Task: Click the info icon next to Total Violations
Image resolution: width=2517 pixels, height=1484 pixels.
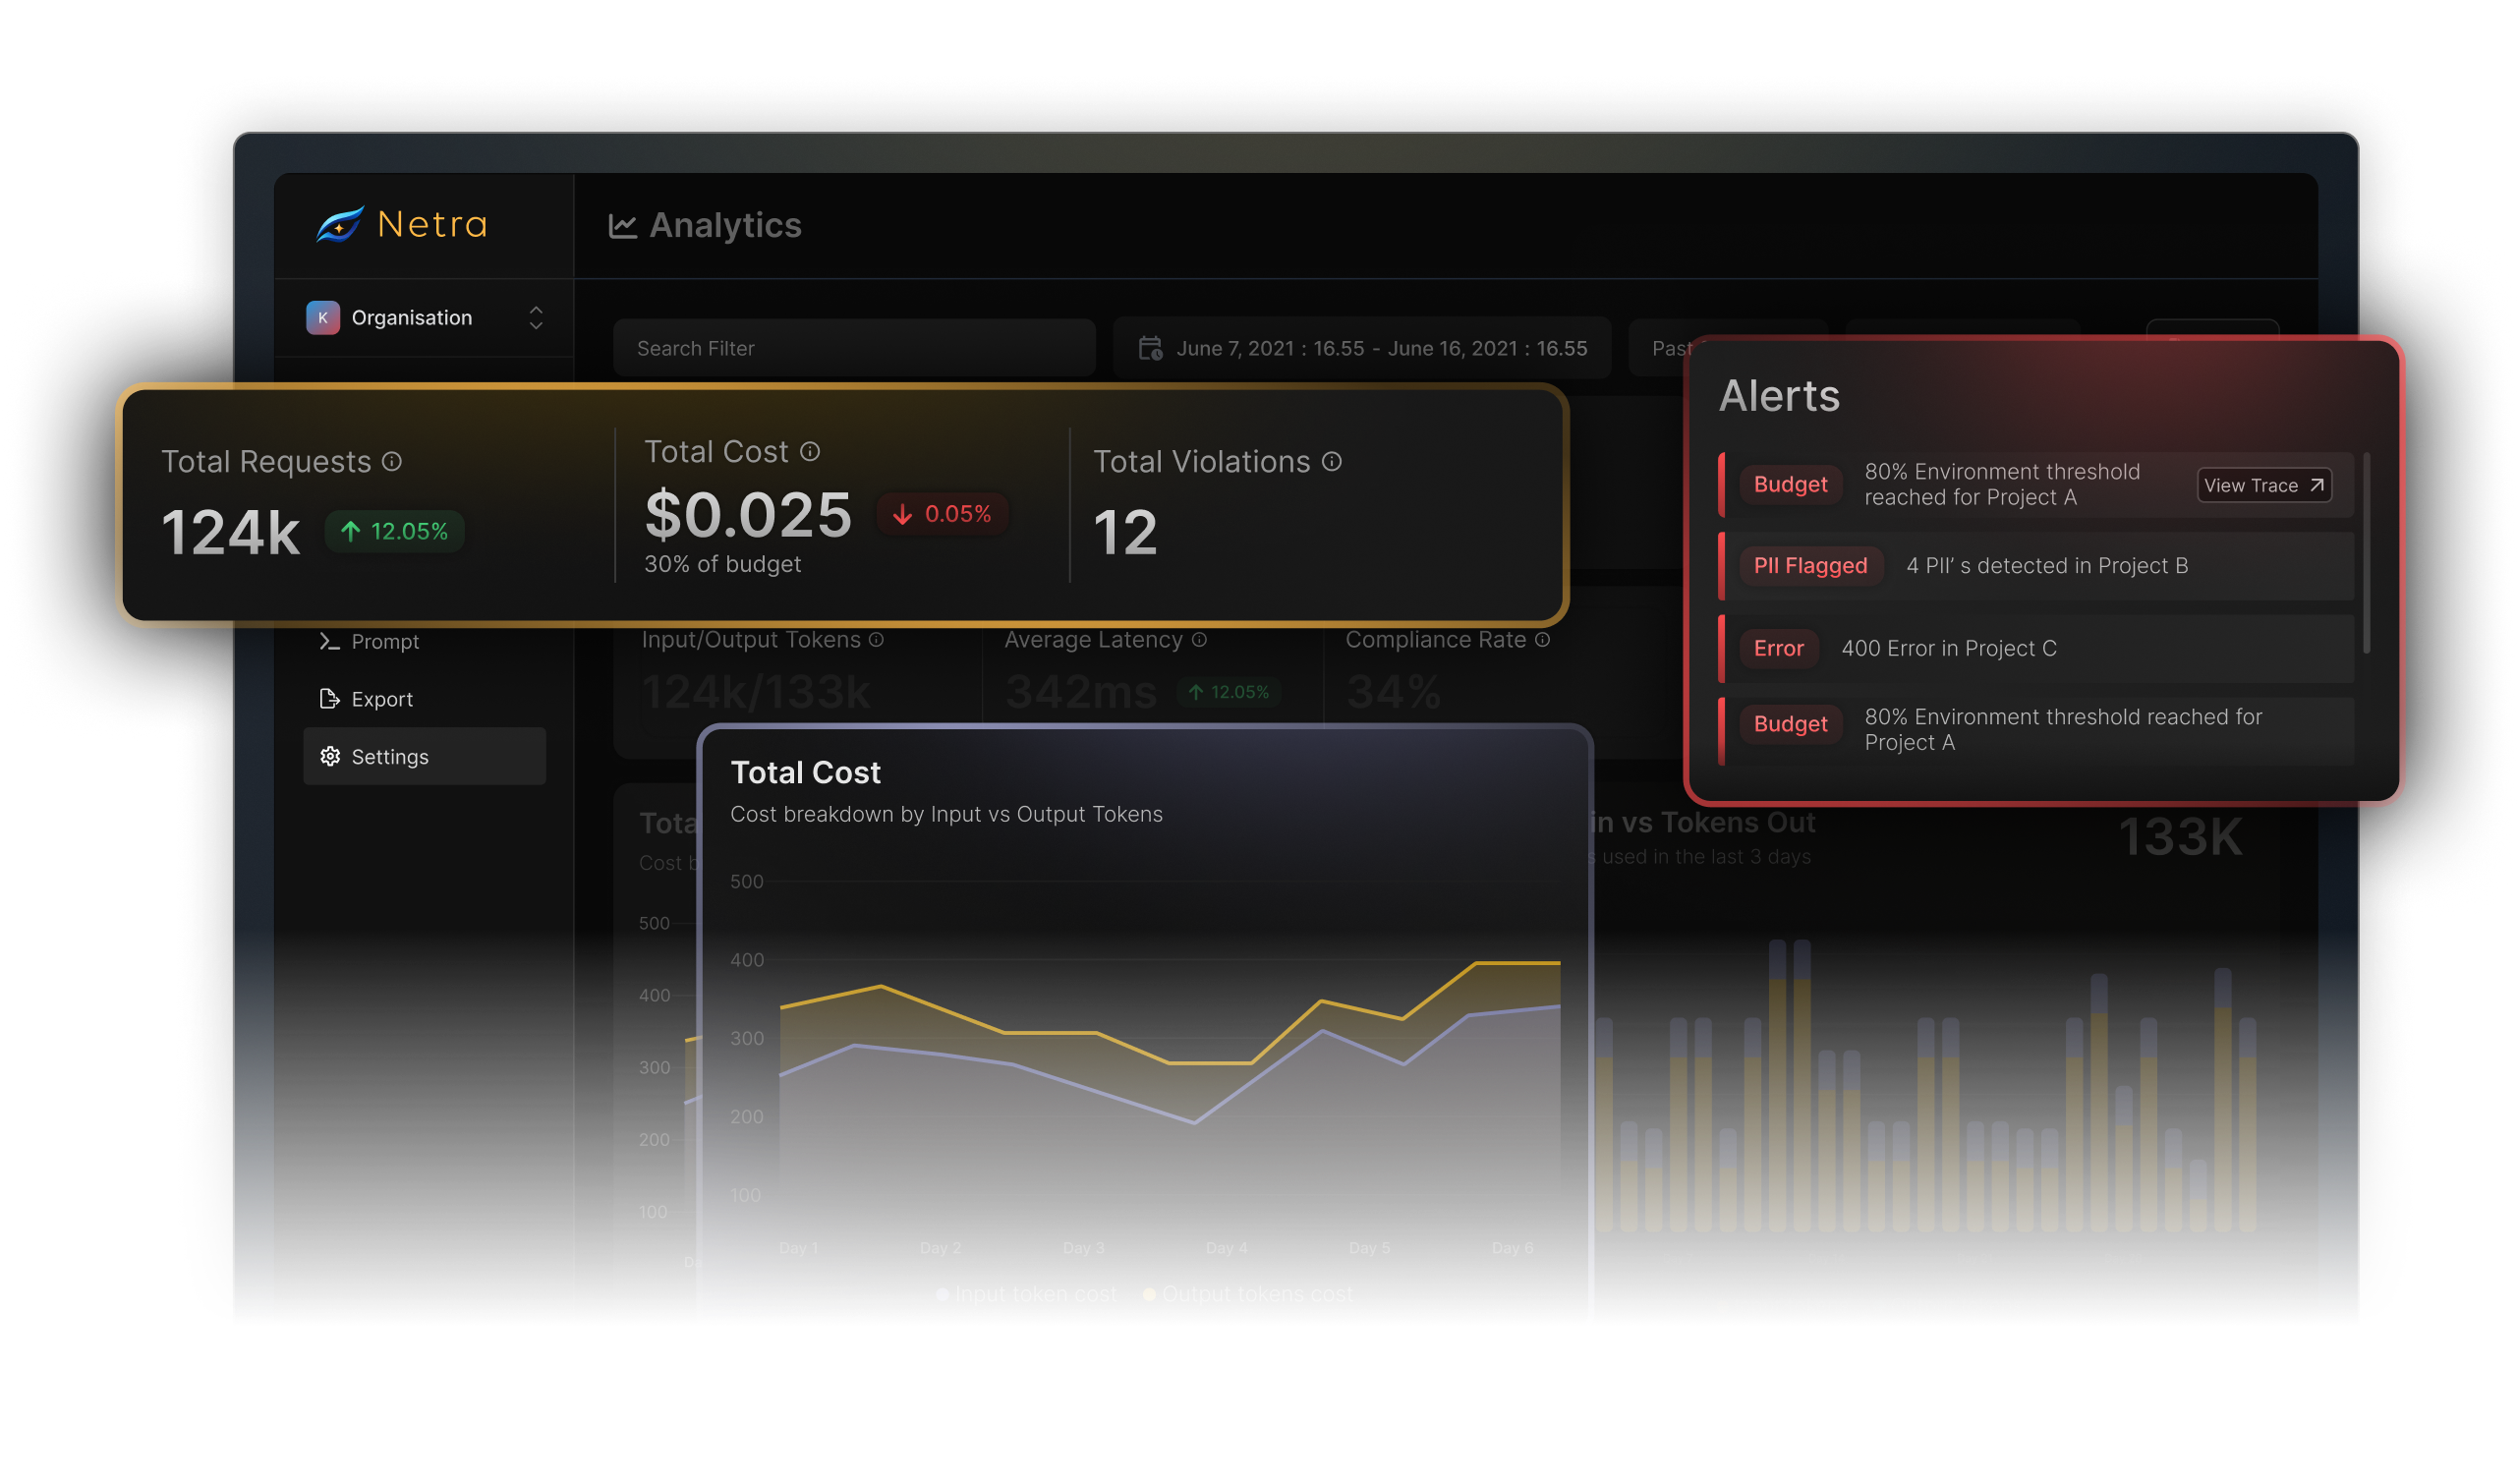Action: point(1331,461)
